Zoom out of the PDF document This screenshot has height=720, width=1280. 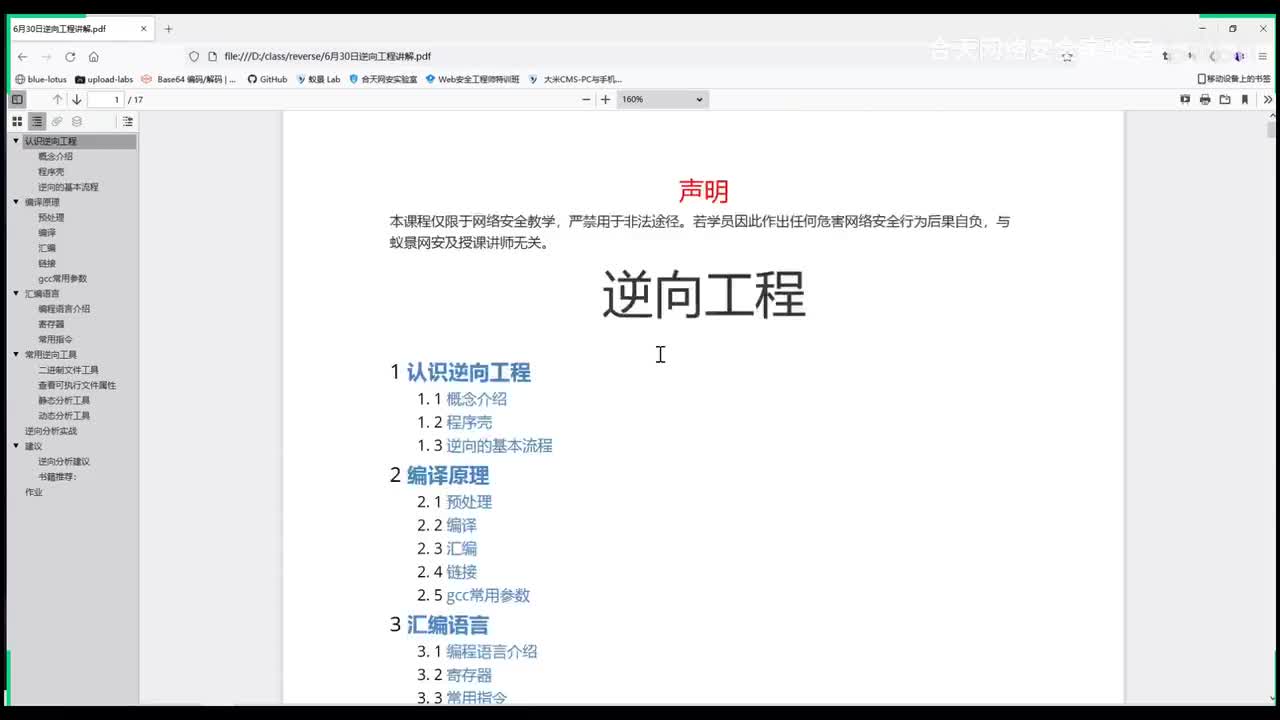coord(586,99)
